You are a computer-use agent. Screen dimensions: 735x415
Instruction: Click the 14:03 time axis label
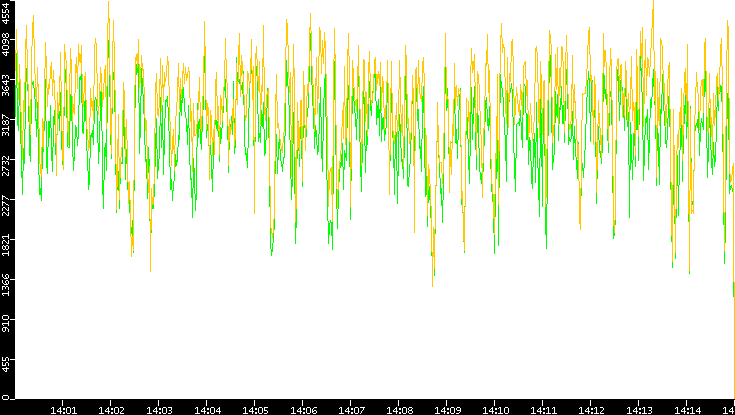pos(158,410)
